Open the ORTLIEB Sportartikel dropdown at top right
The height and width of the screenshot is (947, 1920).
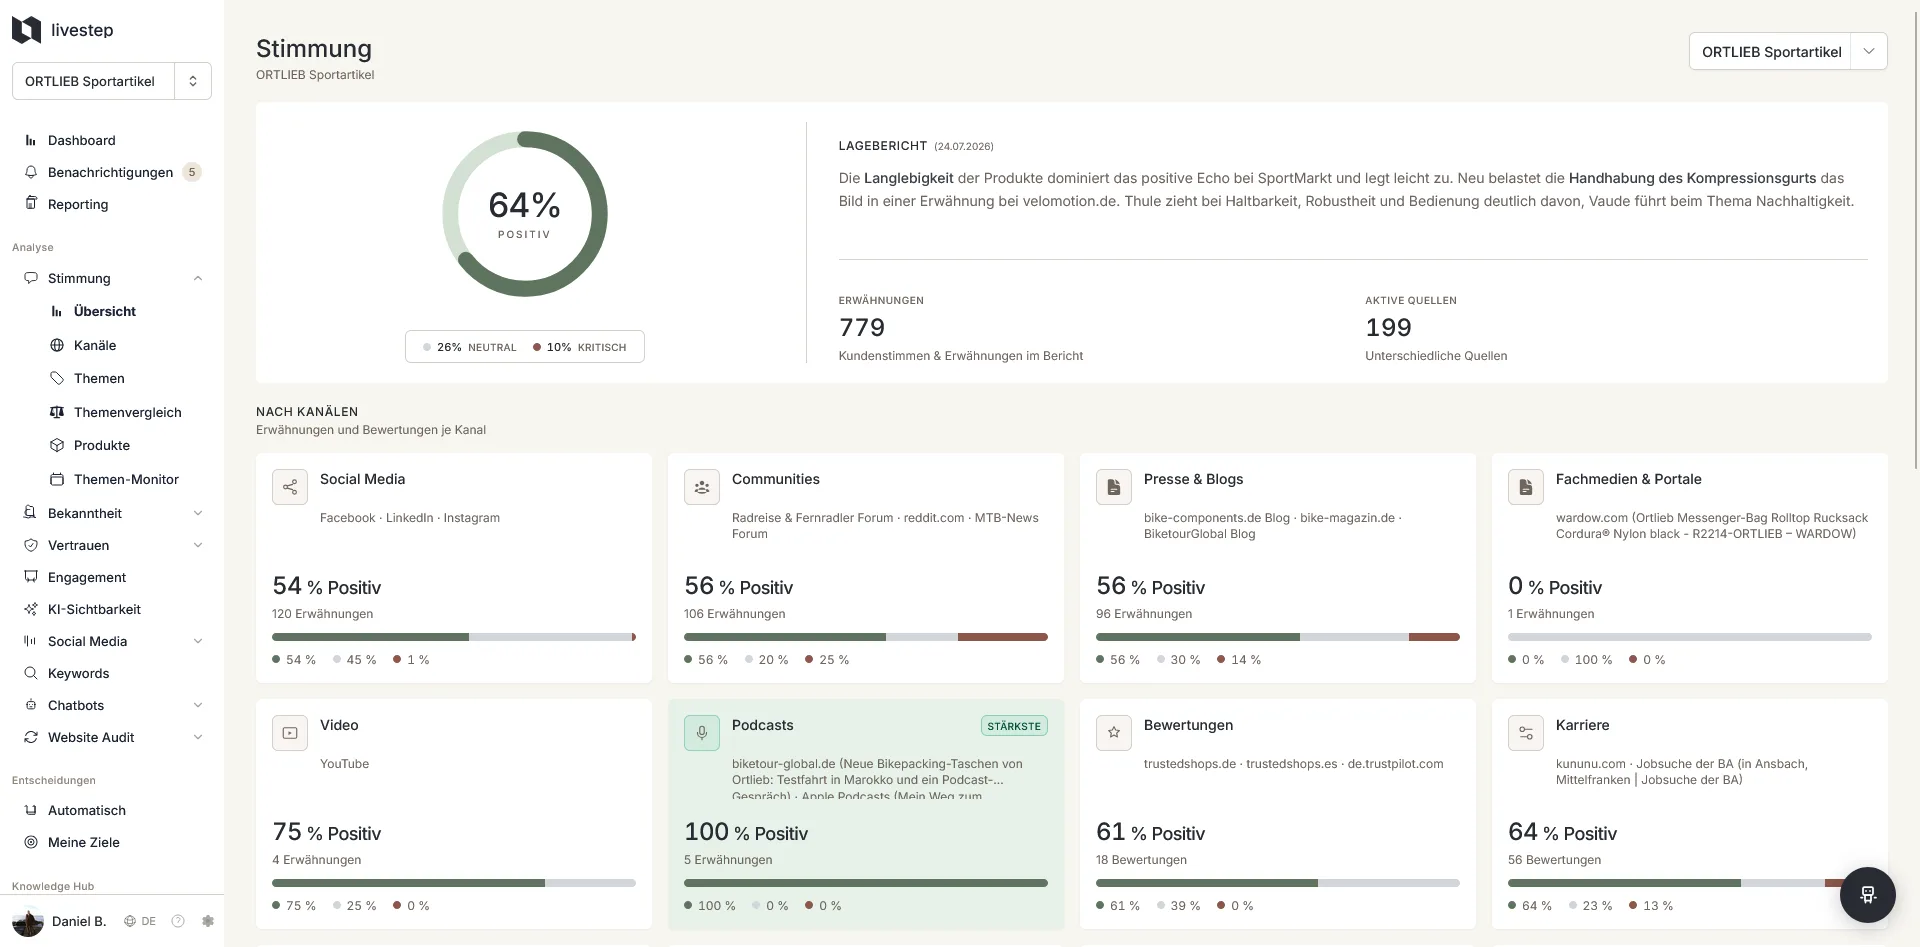1788,52
